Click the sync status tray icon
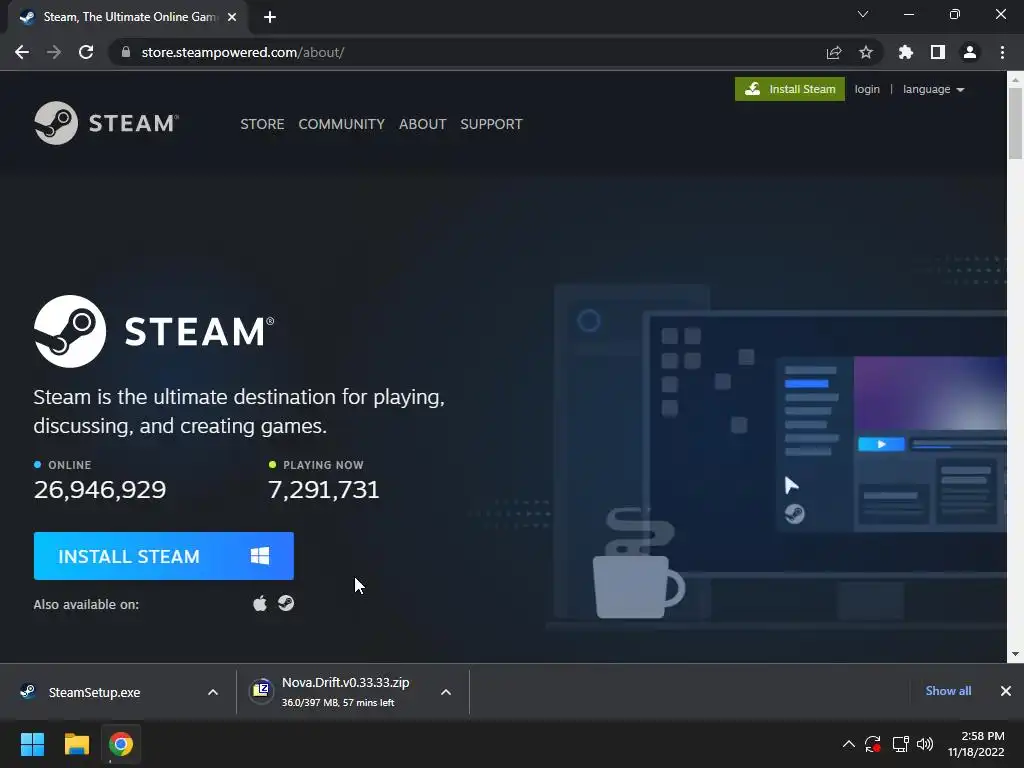 click(872, 744)
